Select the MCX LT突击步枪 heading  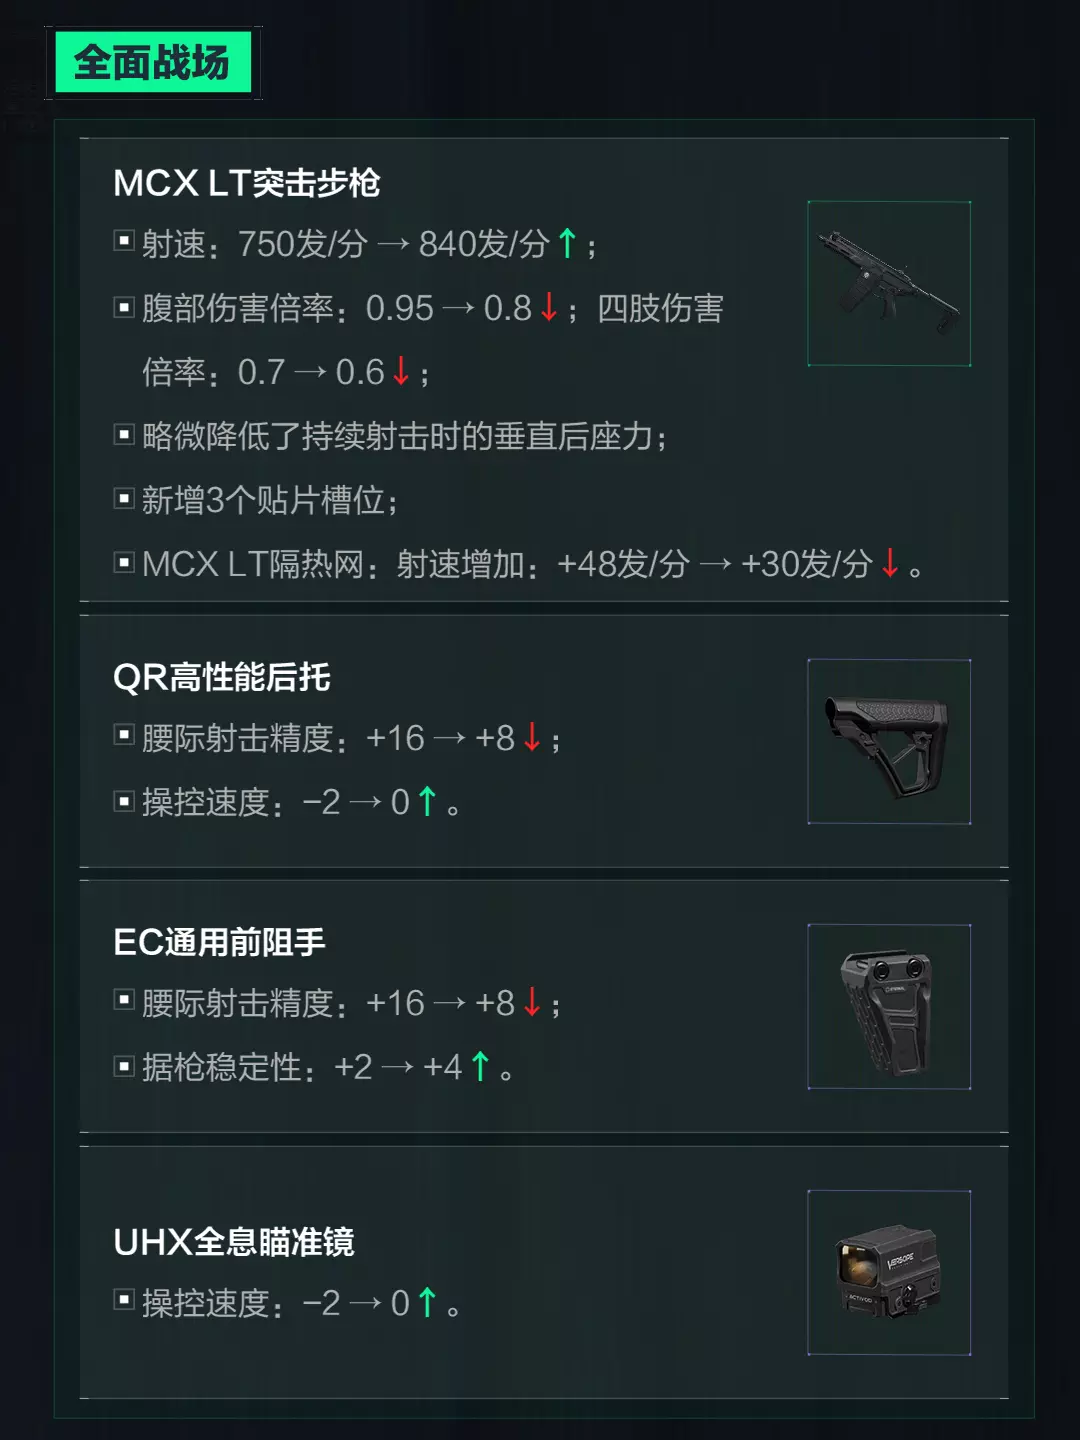coord(247,183)
